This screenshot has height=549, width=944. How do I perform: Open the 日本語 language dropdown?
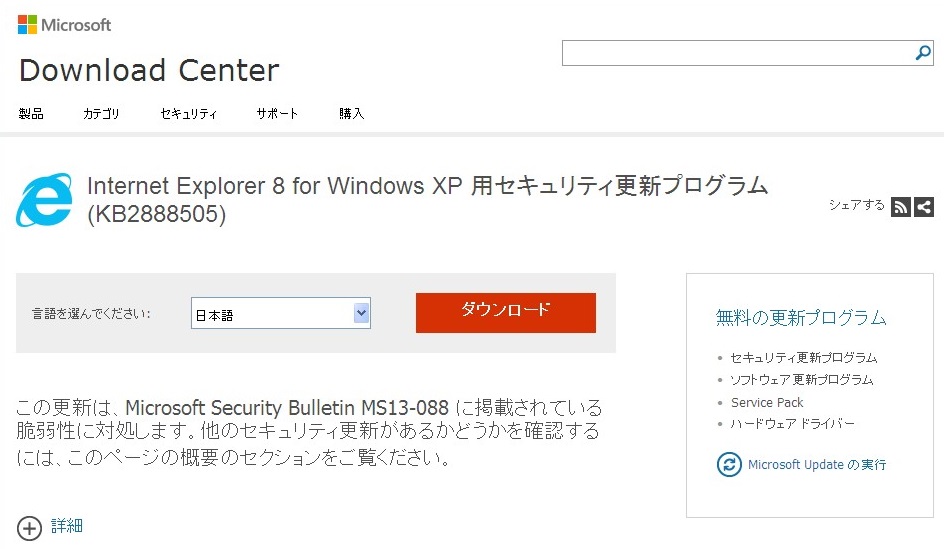[x=281, y=314]
